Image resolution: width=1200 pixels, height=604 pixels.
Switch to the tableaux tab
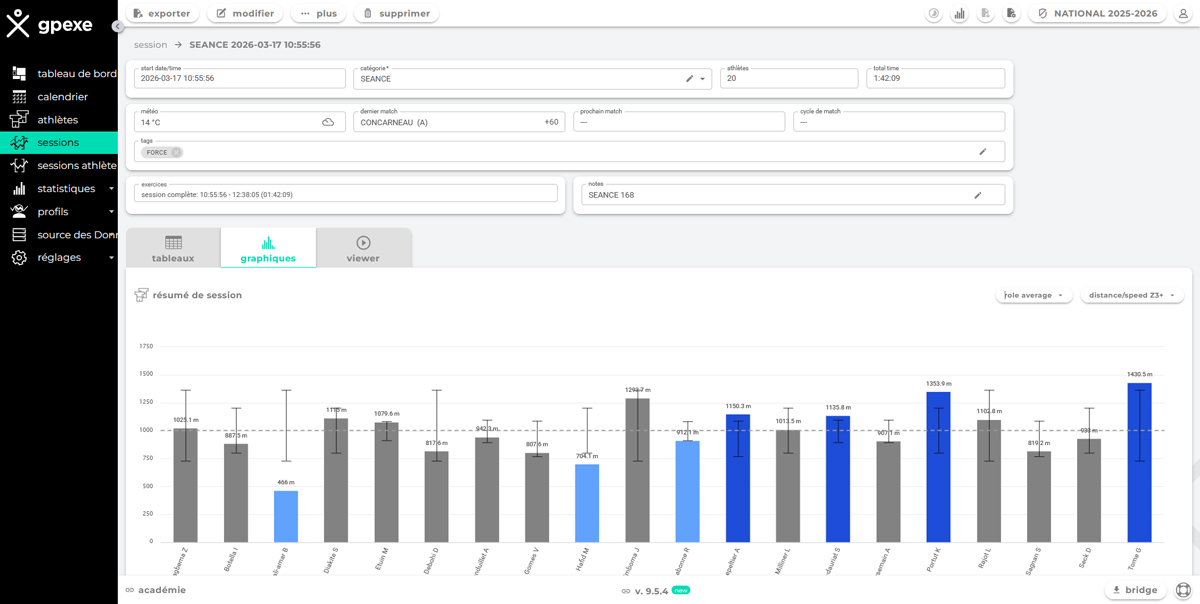[x=173, y=248]
